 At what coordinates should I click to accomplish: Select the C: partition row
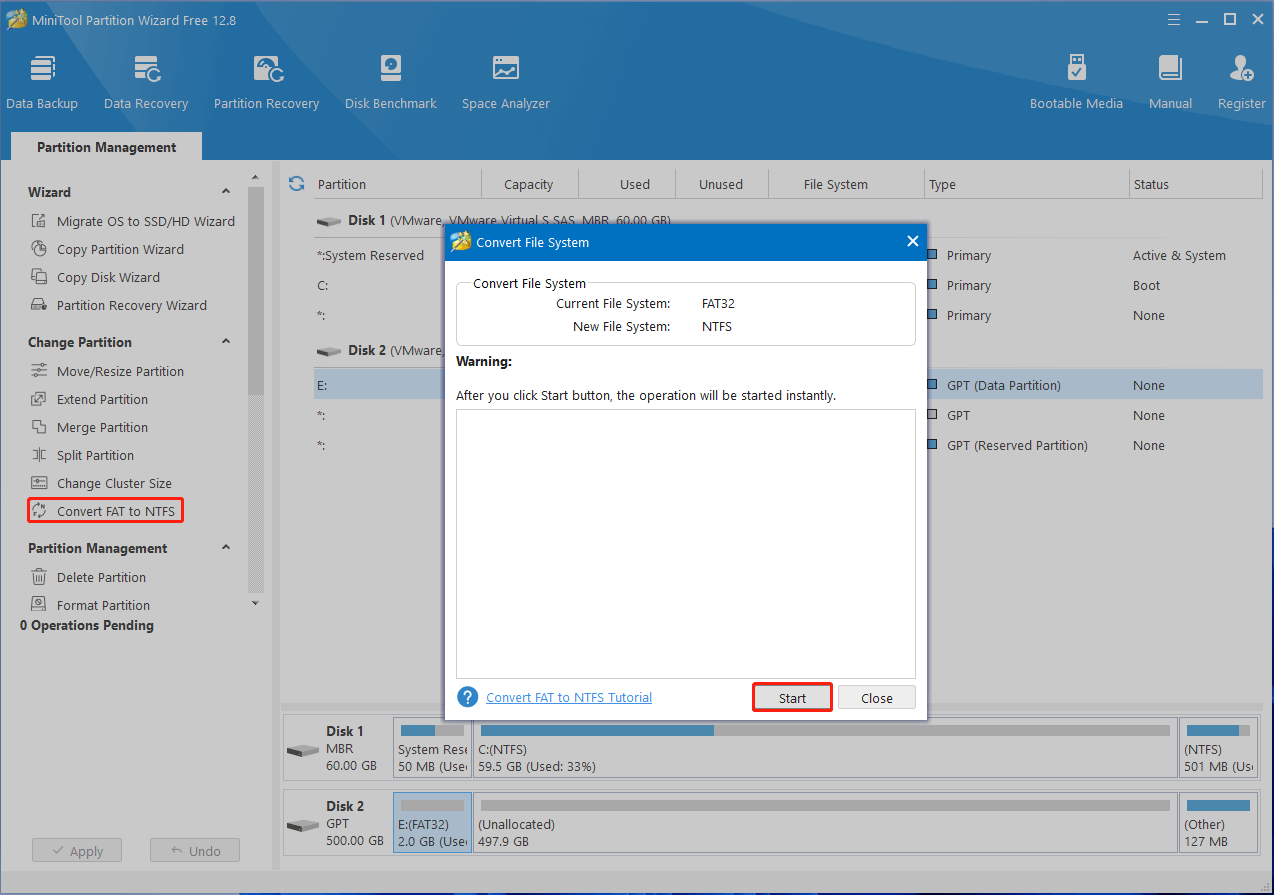pyautogui.click(x=788, y=285)
